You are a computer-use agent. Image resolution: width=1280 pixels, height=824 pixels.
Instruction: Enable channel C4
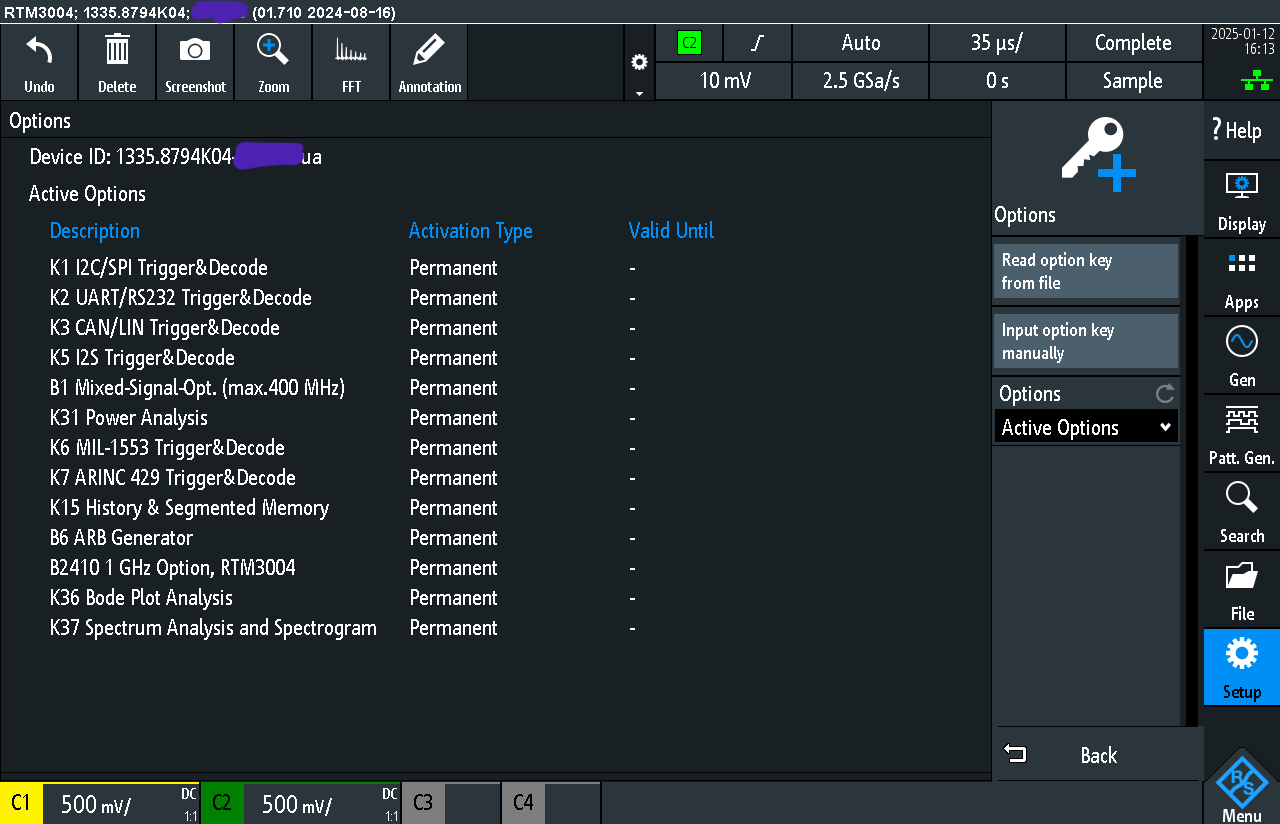[523, 803]
